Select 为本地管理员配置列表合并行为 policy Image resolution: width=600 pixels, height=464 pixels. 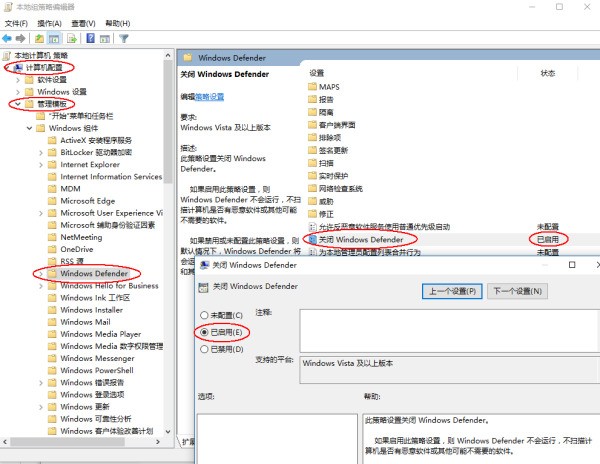pyautogui.click(x=365, y=252)
